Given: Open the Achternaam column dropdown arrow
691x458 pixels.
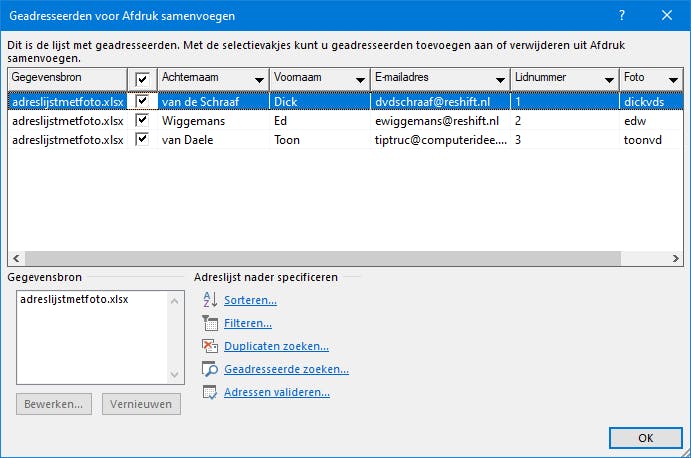Looking at the screenshot, I should click(x=258, y=79).
